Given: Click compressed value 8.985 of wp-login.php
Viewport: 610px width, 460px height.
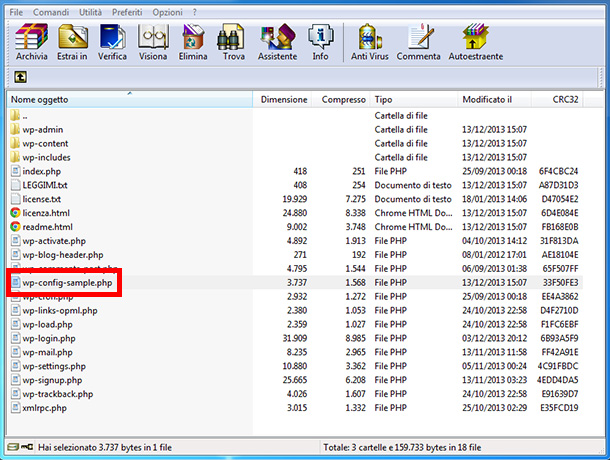Looking at the screenshot, I should coord(356,338).
